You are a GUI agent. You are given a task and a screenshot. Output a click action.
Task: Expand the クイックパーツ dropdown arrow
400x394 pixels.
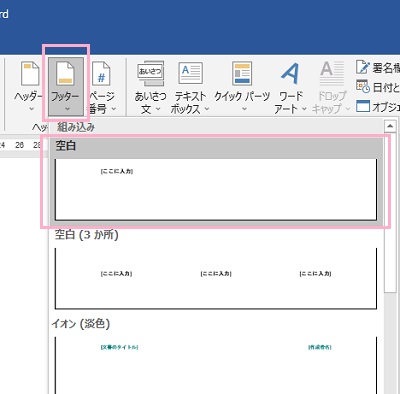[244, 109]
